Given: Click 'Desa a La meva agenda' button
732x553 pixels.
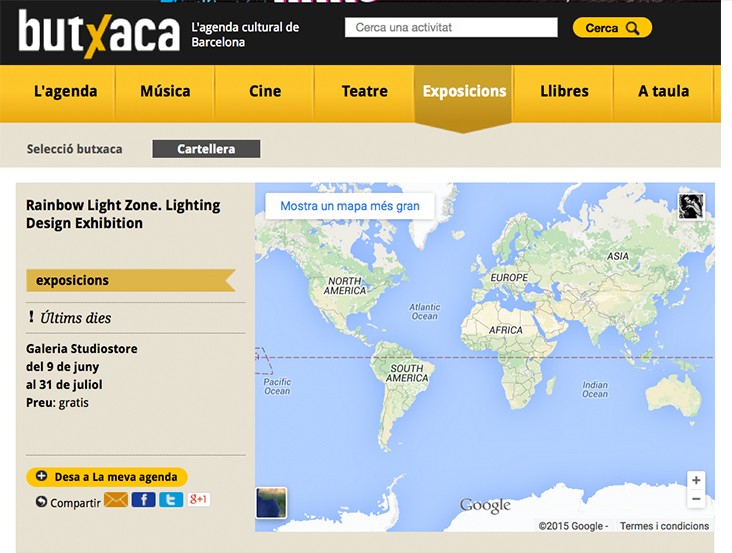Looking at the screenshot, I should click(x=107, y=477).
